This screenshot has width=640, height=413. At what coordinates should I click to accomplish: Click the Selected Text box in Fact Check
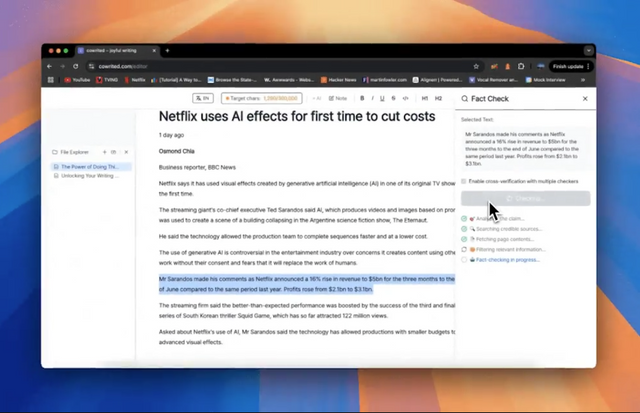coord(525,149)
